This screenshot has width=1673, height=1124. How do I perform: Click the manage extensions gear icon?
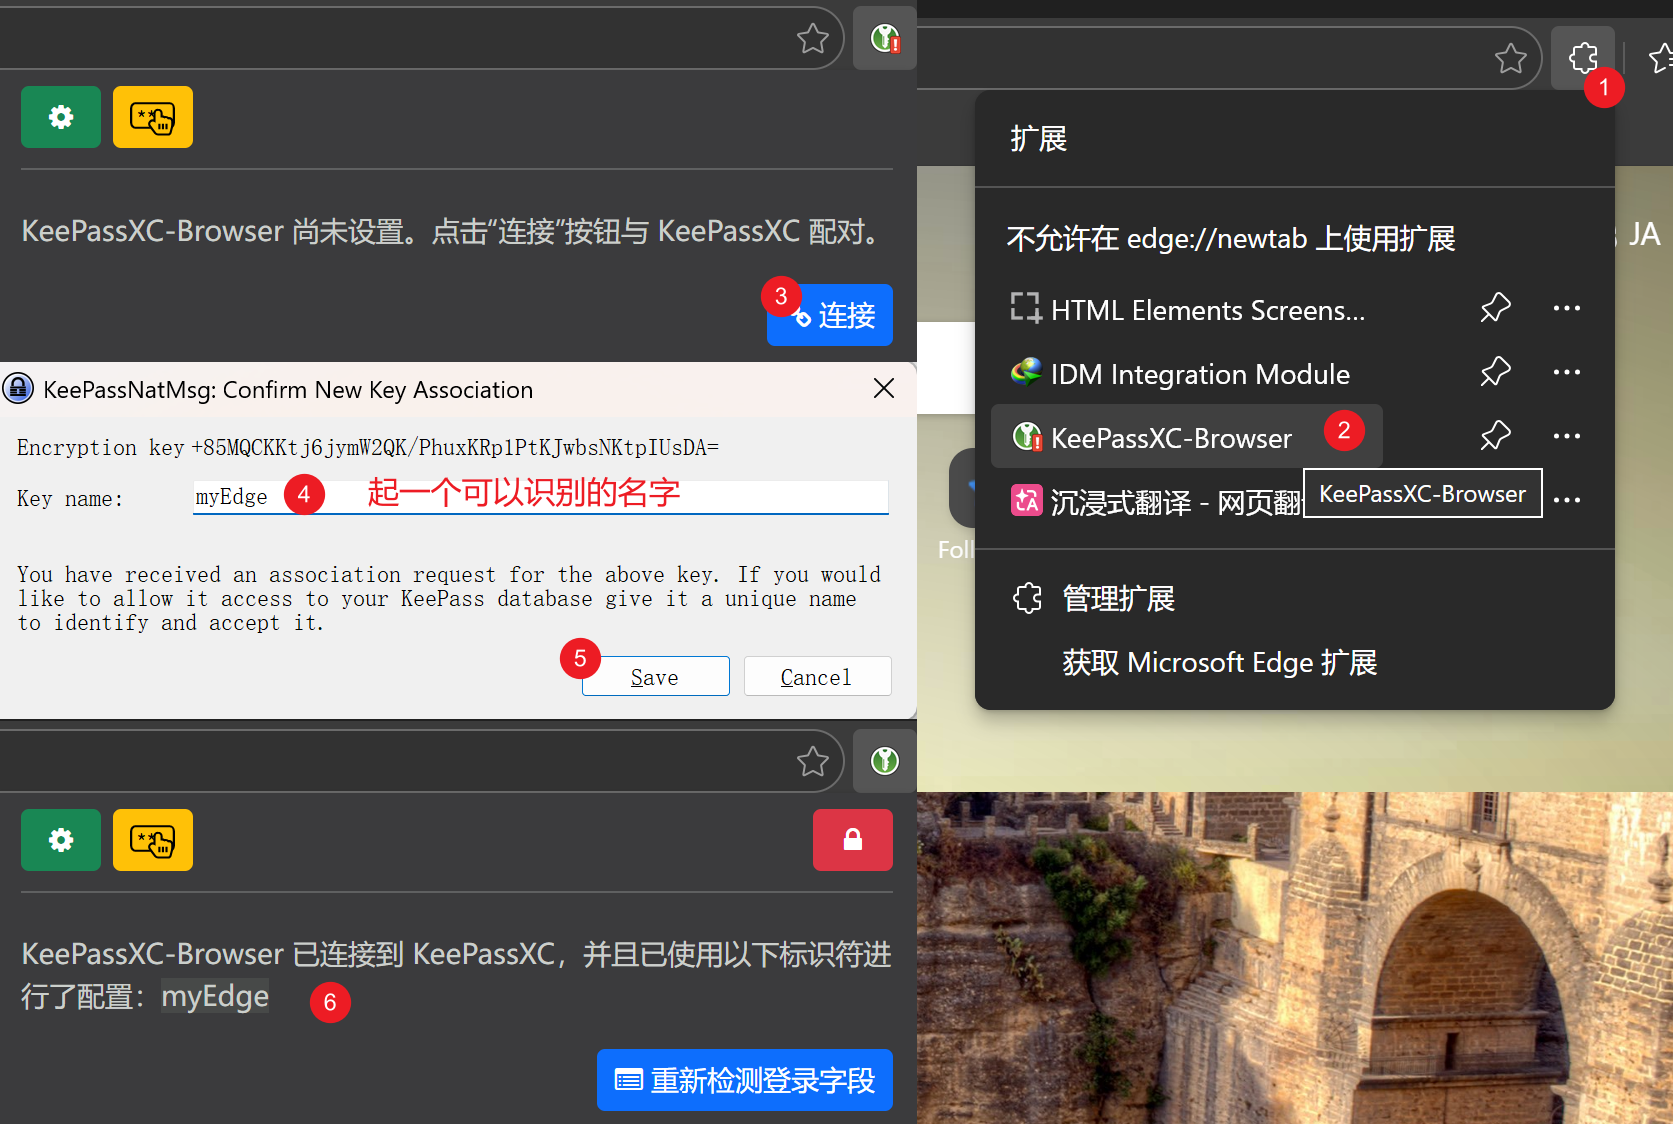point(1027,598)
